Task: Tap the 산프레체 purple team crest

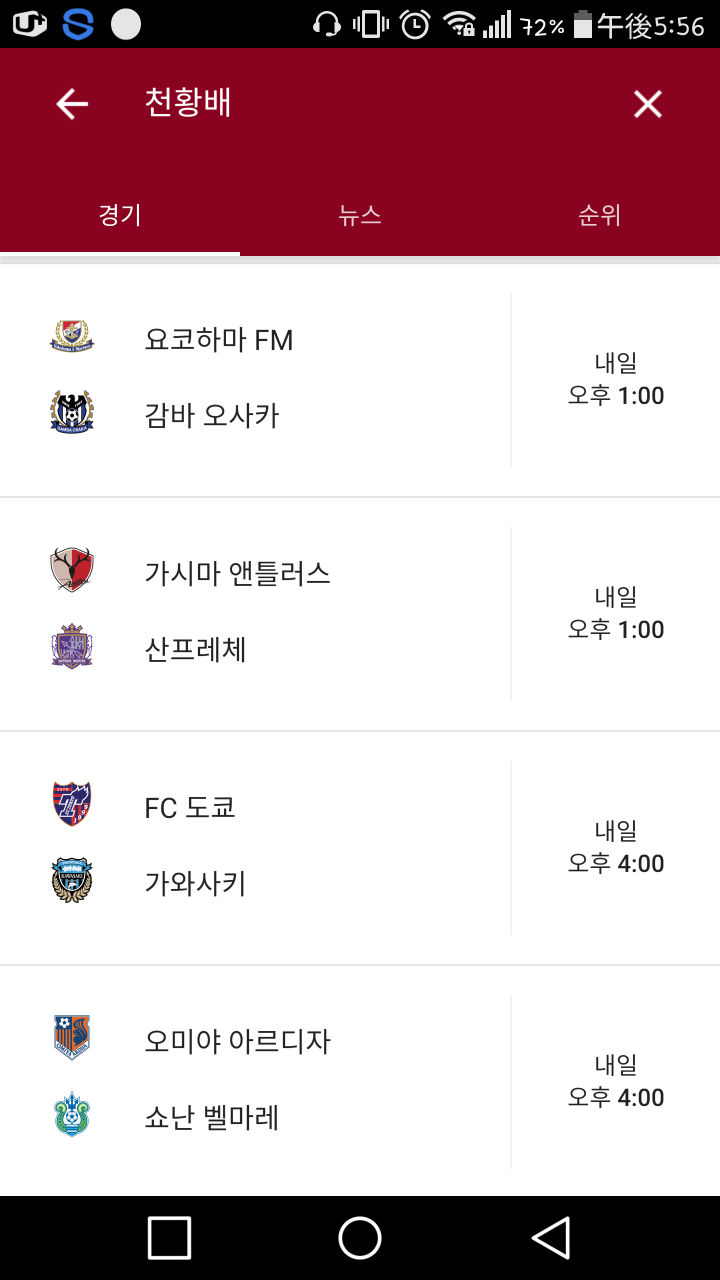Action: (x=72, y=646)
